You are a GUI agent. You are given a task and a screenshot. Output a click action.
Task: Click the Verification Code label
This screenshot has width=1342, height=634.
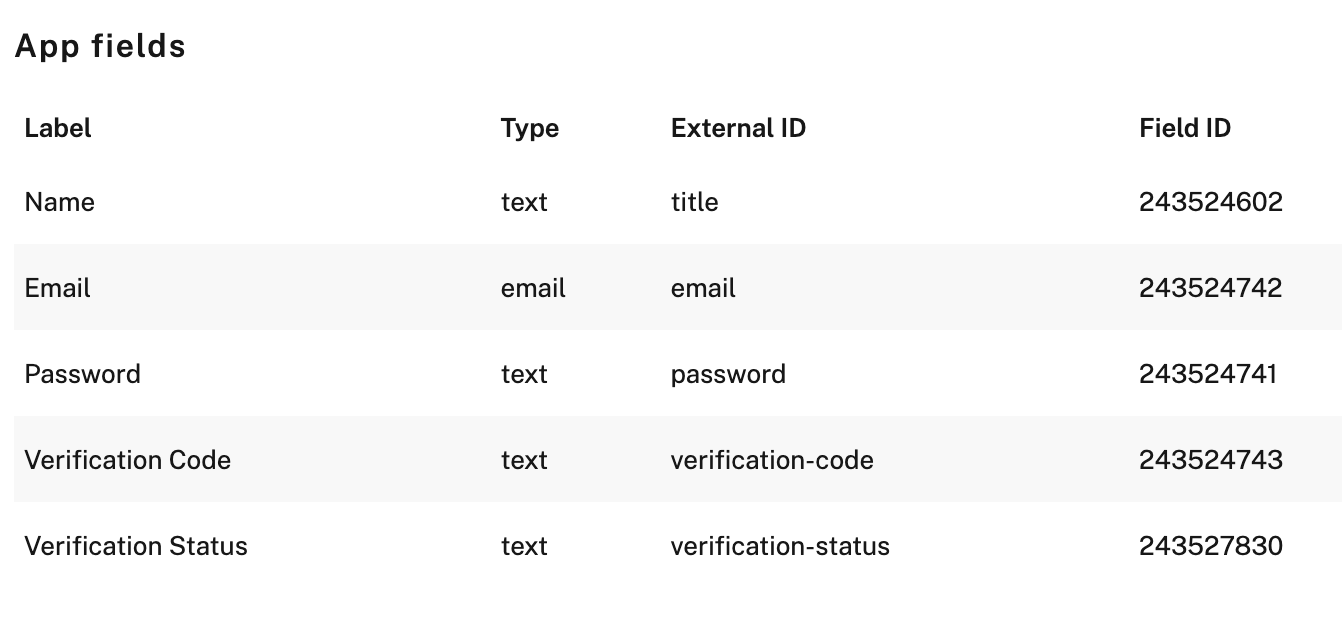128,460
